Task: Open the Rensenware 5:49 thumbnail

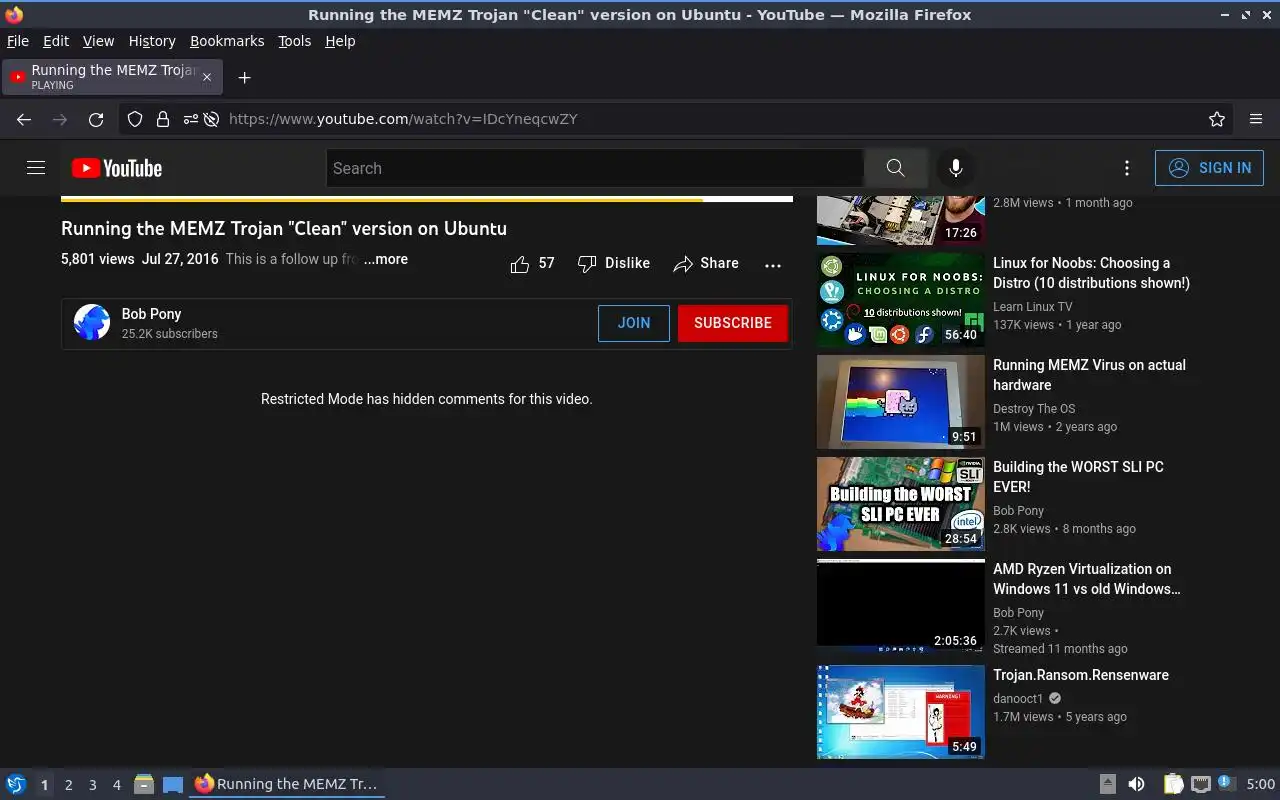Action: click(901, 712)
